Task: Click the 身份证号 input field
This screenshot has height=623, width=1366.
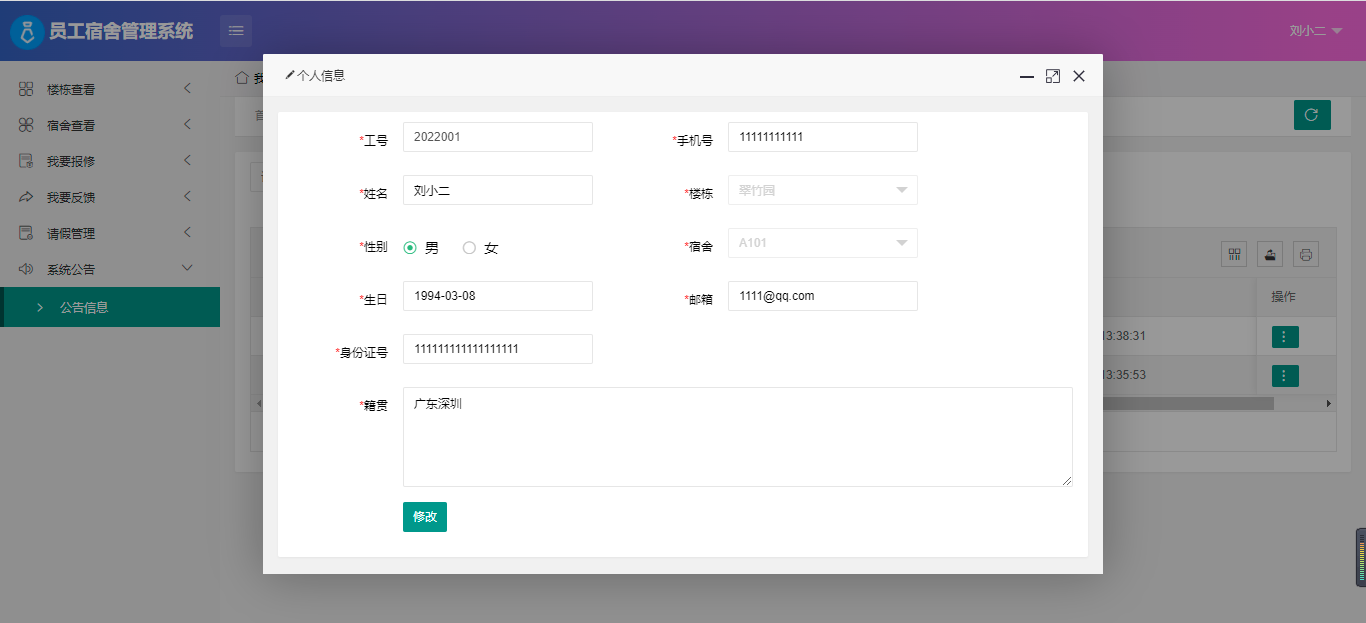Action: (x=498, y=349)
